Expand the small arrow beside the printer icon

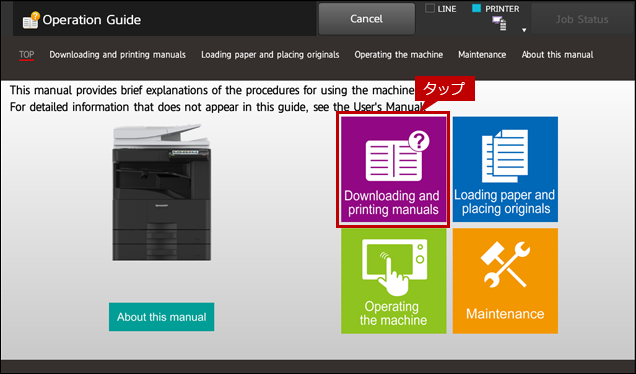pyautogui.click(x=524, y=30)
